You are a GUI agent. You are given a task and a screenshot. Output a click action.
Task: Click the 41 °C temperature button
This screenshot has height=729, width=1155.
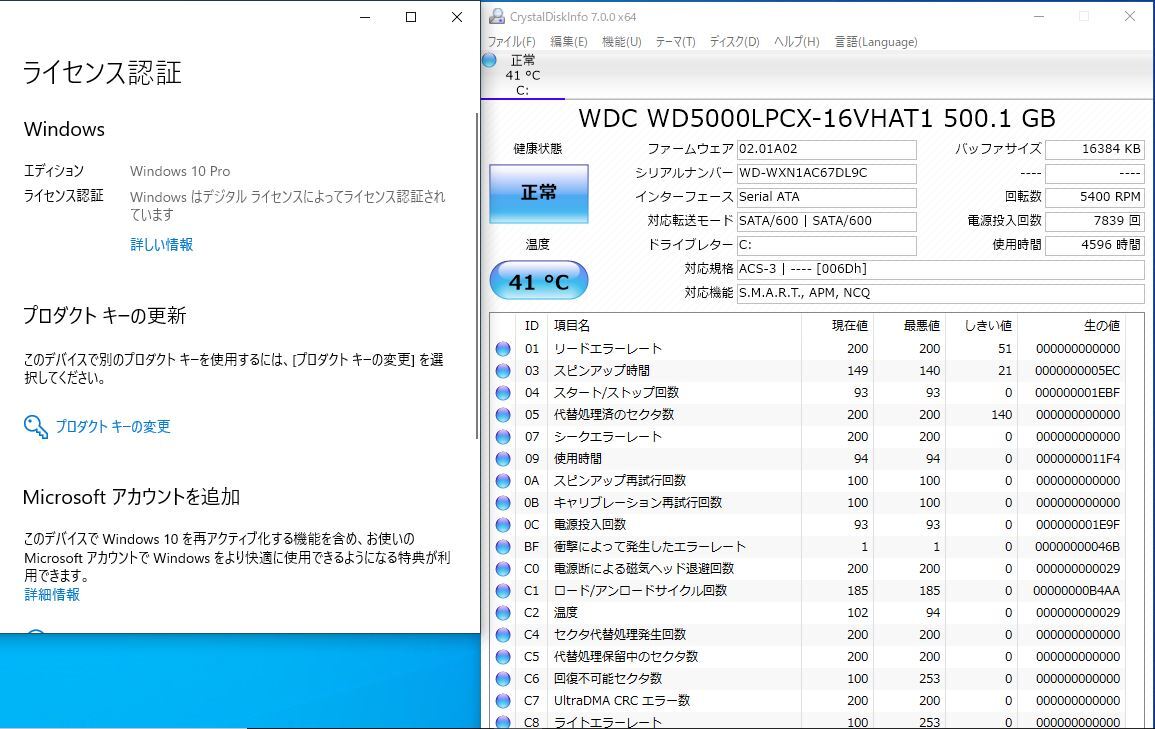539,282
